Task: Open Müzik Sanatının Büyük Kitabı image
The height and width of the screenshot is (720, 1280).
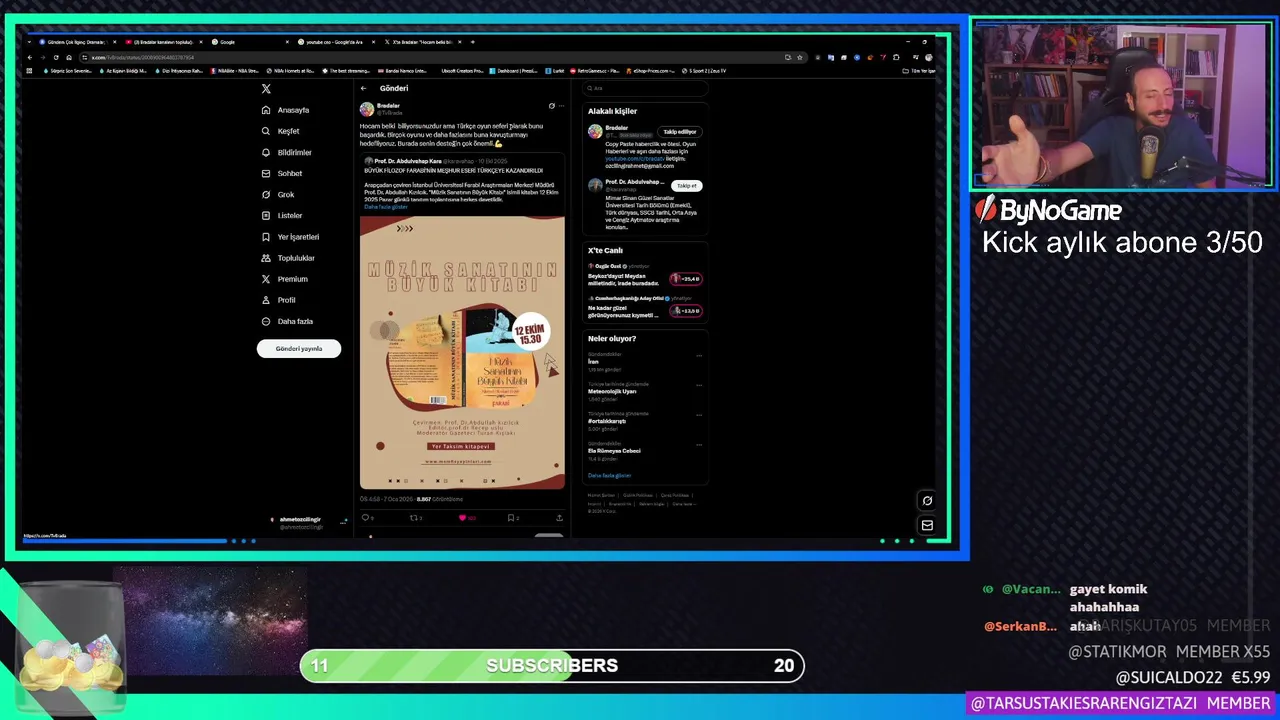Action: 462,352
